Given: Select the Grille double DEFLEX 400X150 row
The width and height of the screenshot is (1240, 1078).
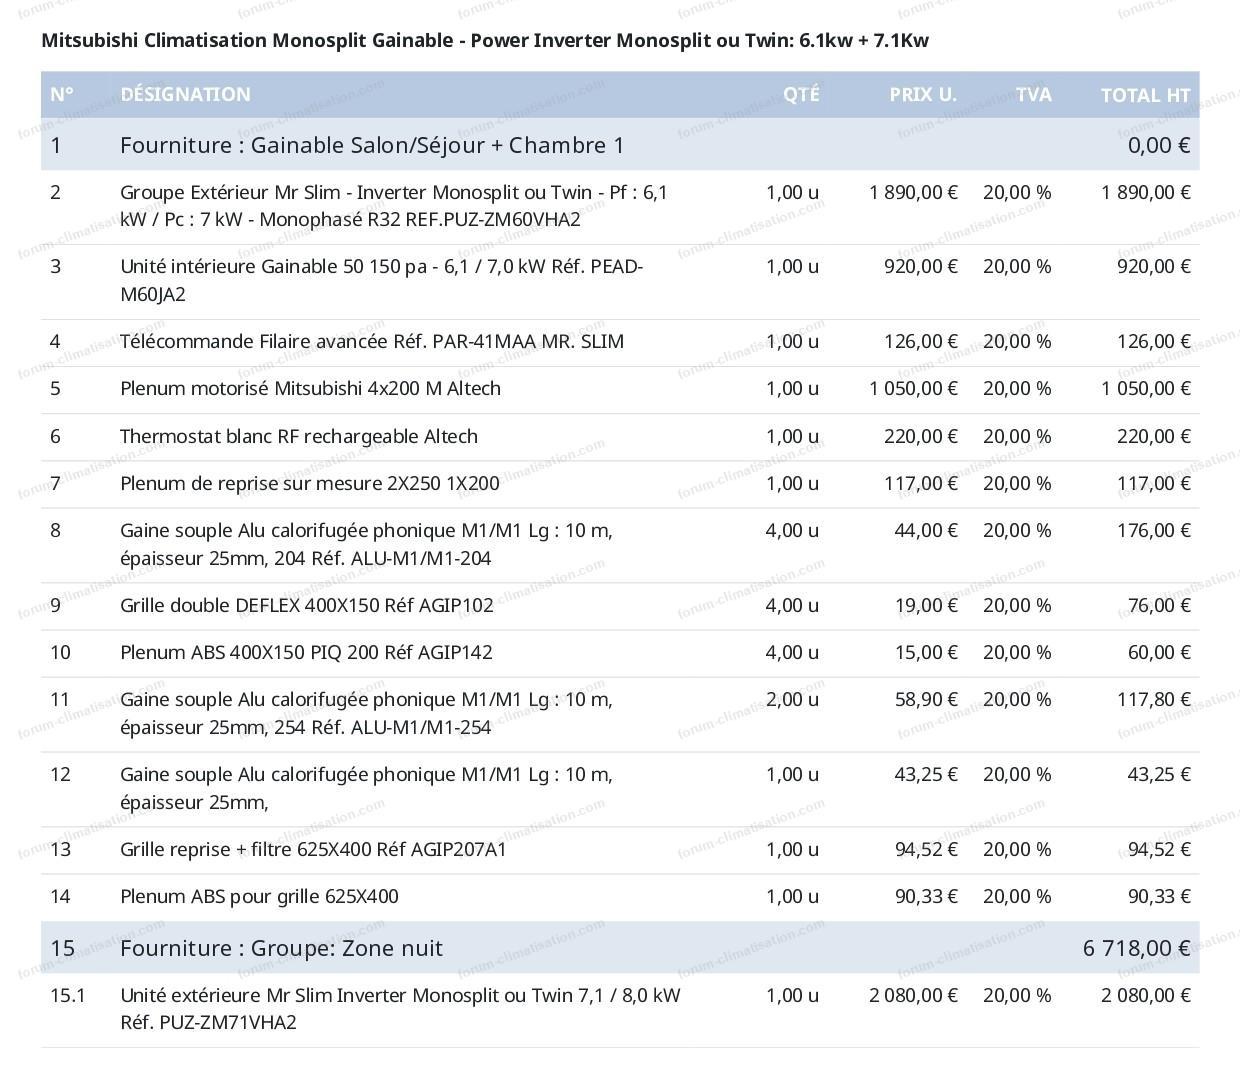Looking at the screenshot, I should click(x=306, y=605).
